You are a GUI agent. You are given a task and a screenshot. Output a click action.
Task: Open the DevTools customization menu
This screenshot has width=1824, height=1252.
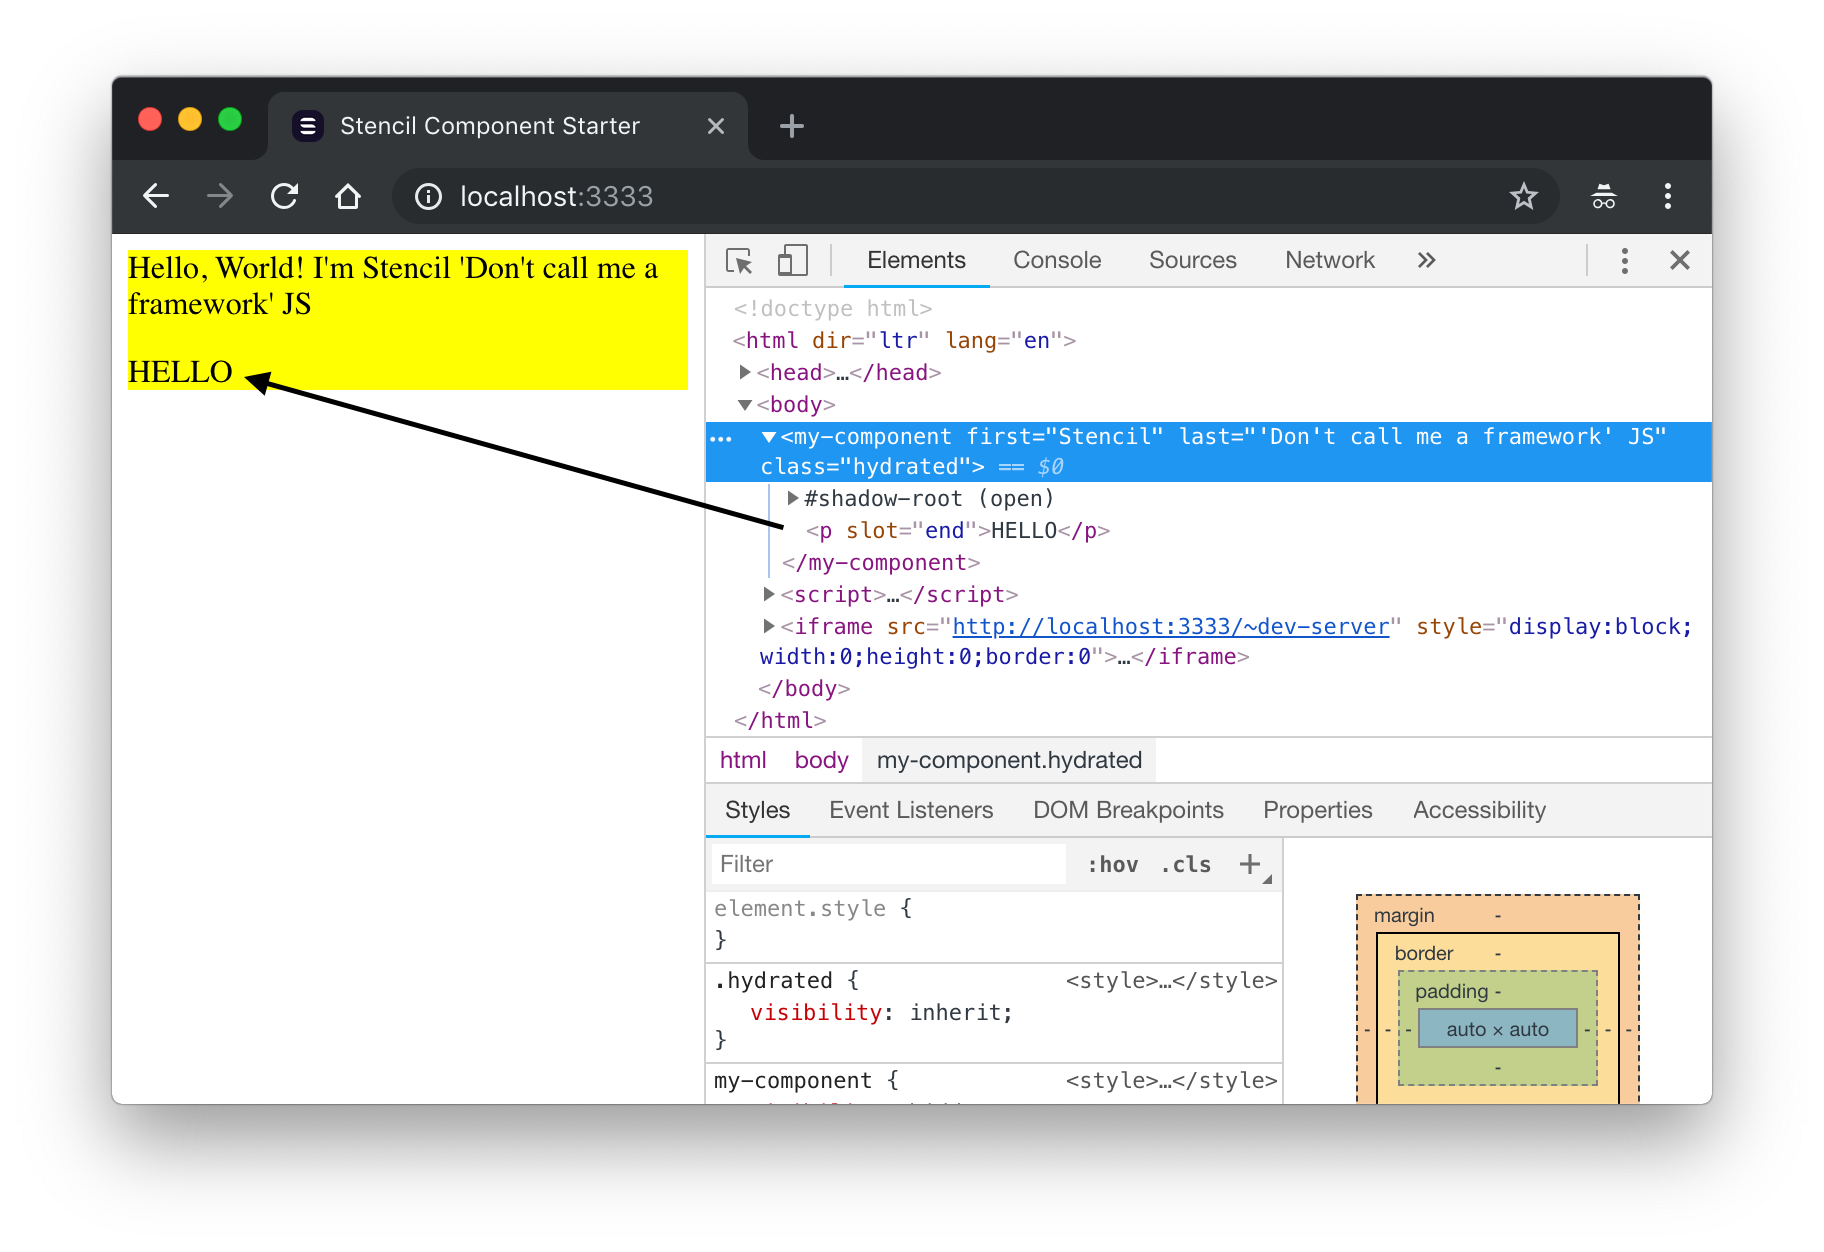coord(1624,260)
